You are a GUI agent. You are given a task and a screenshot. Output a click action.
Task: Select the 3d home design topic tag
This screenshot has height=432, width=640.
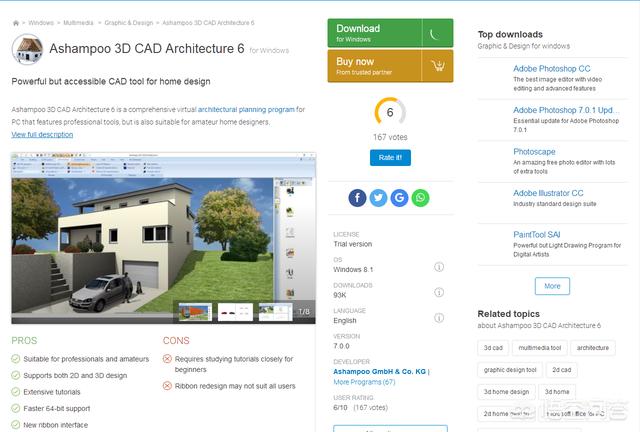pyautogui.click(x=506, y=392)
